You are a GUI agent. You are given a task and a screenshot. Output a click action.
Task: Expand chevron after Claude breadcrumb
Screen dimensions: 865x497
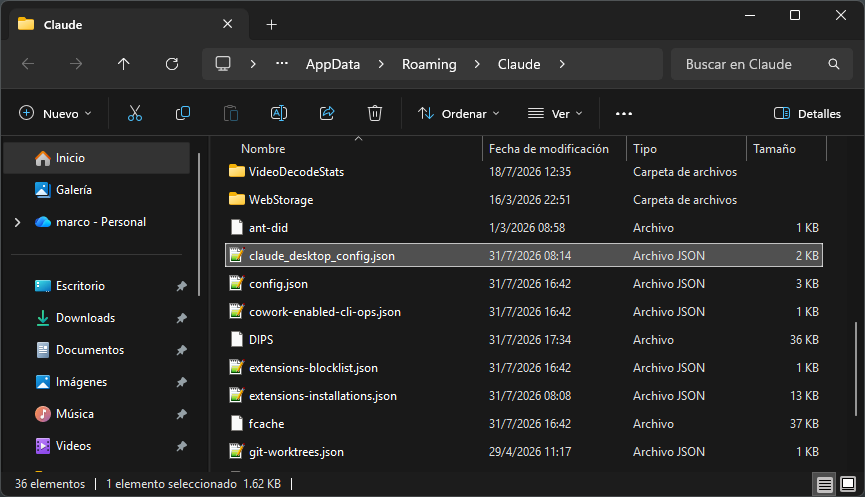tap(562, 64)
